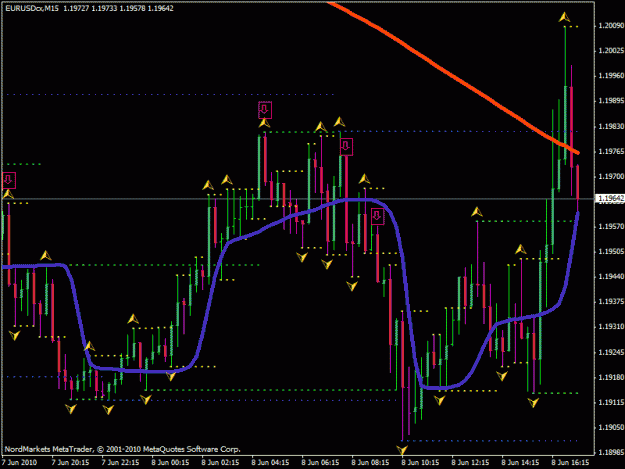Click the 1.19050 price axis label
This screenshot has height=469, width=625.
(x=610, y=428)
